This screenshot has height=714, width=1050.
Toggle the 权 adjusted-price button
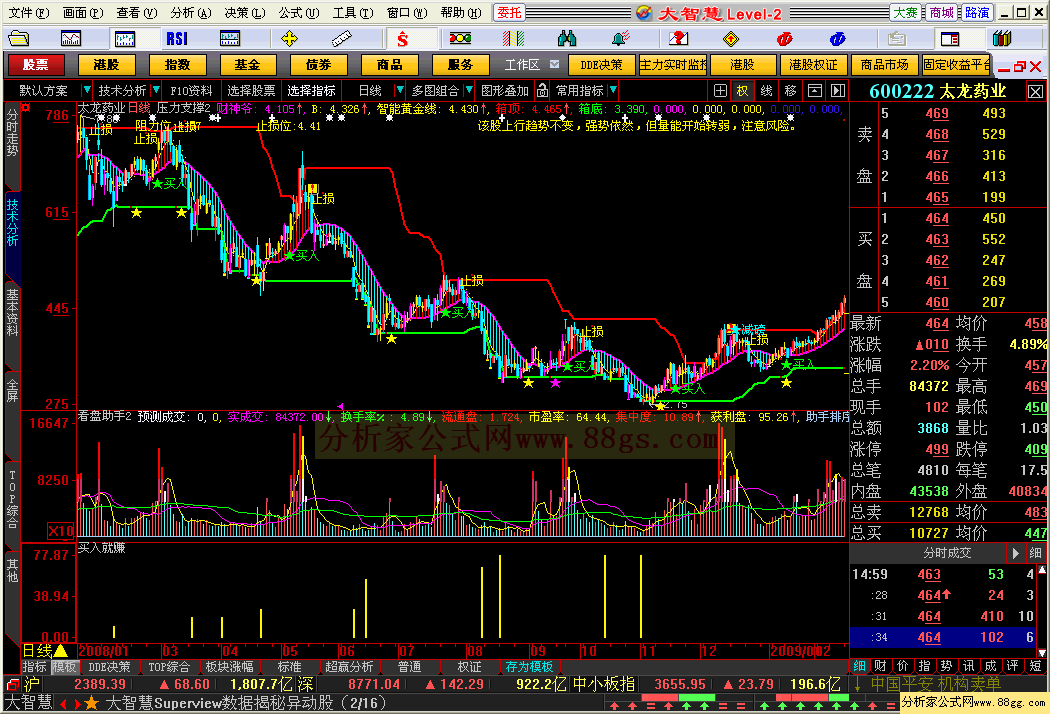(743, 90)
